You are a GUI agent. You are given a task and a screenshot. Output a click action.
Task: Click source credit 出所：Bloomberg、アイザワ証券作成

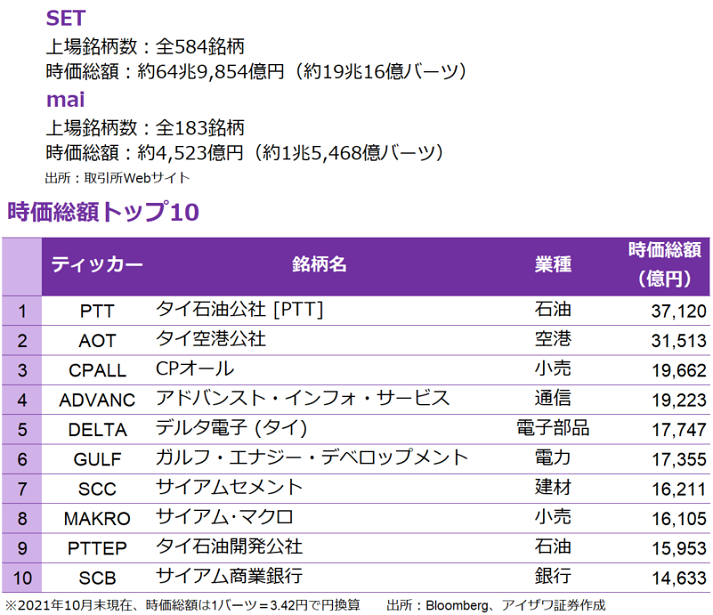[x=496, y=605]
